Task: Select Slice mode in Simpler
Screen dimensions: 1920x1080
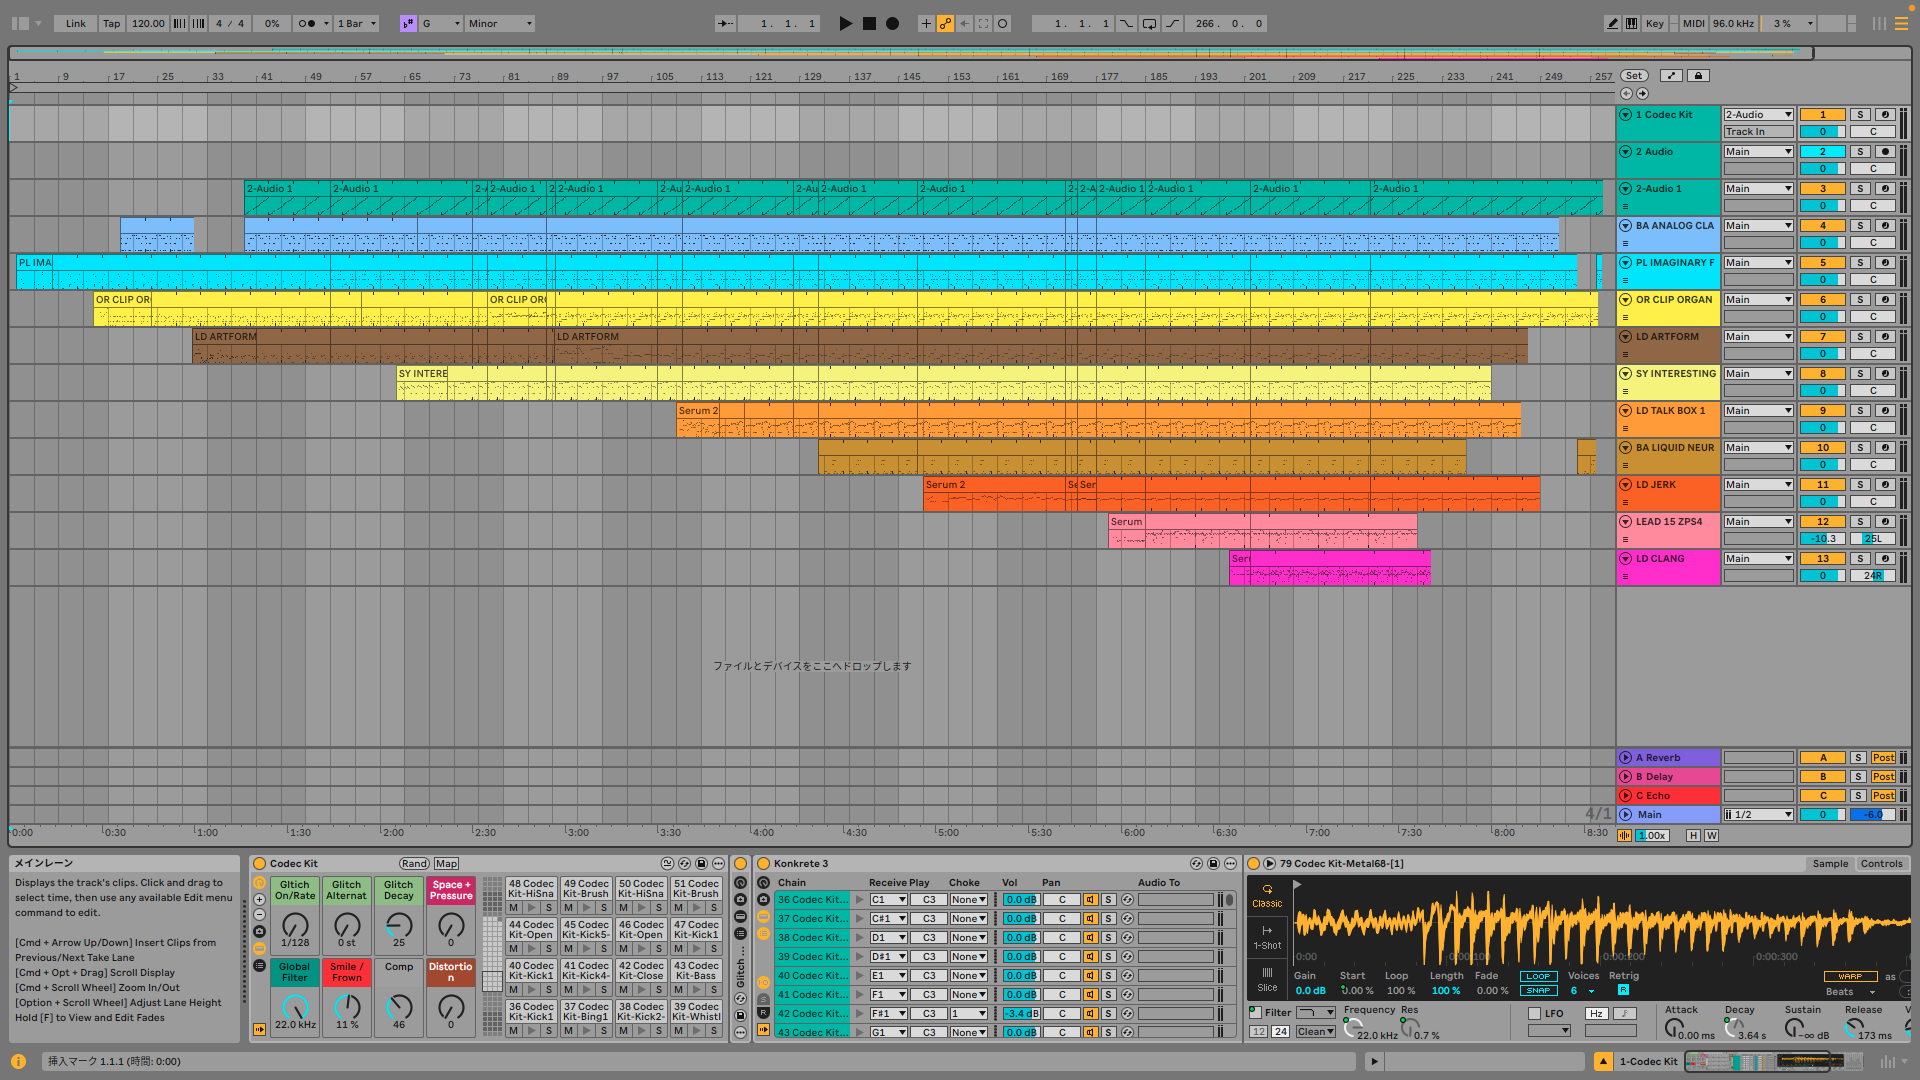Action: tap(1267, 979)
